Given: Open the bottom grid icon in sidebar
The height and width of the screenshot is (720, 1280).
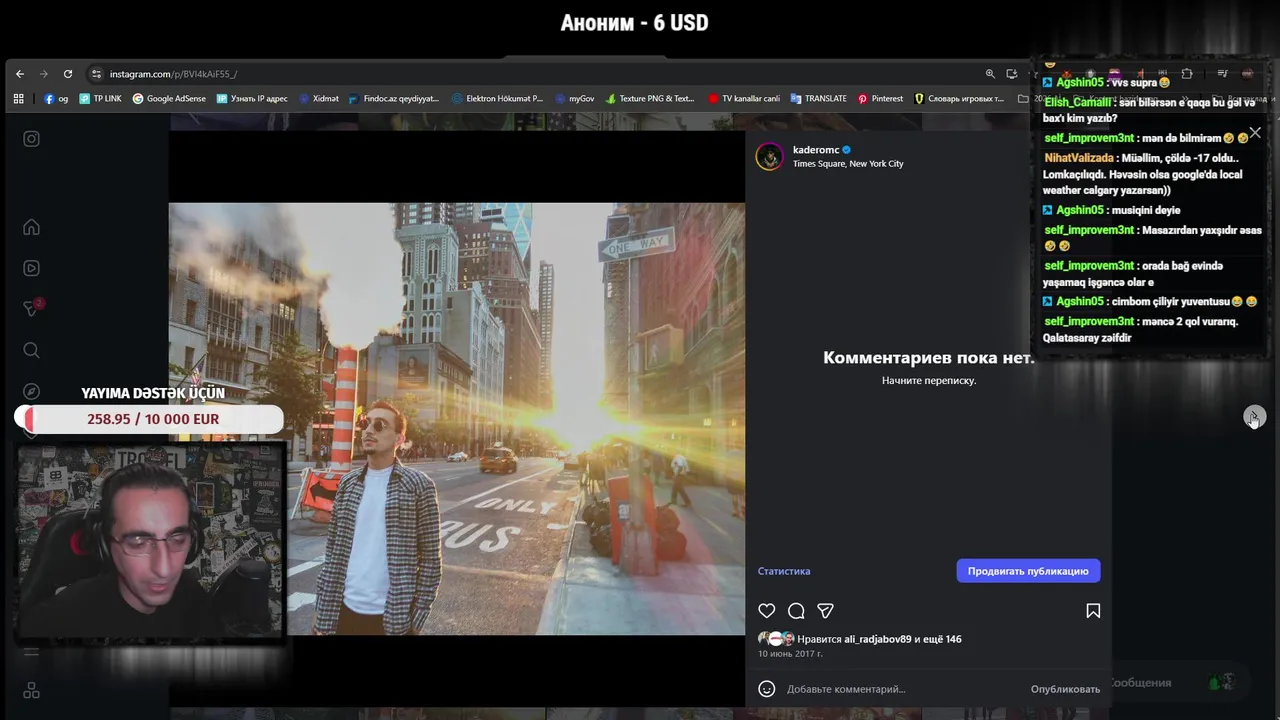Looking at the screenshot, I should point(31,691).
